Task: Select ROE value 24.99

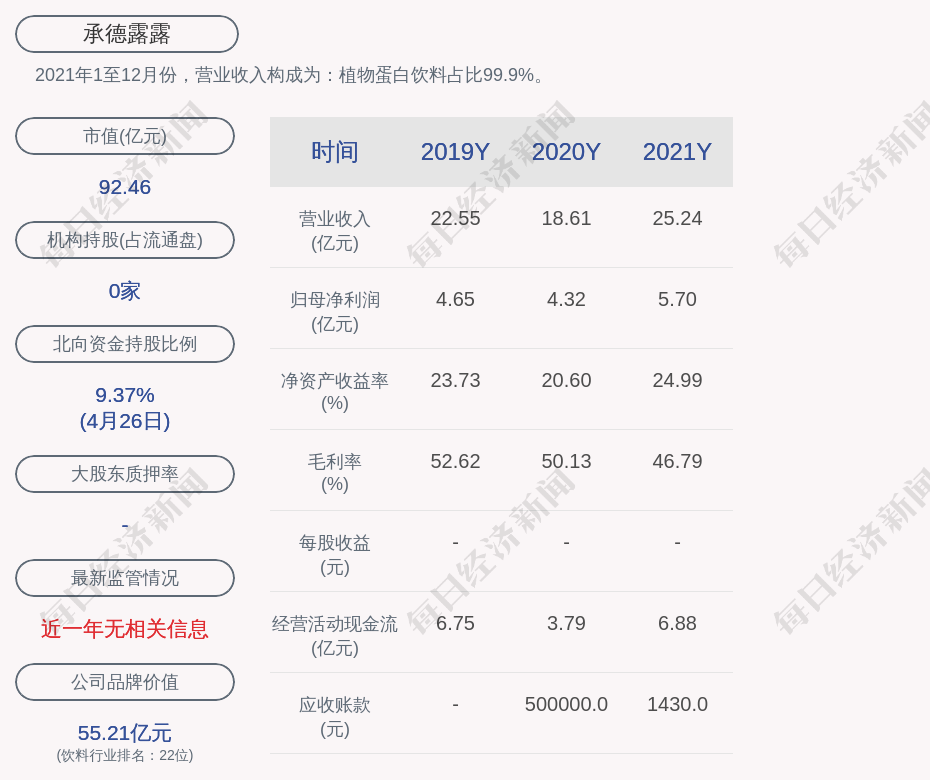Action: (677, 380)
